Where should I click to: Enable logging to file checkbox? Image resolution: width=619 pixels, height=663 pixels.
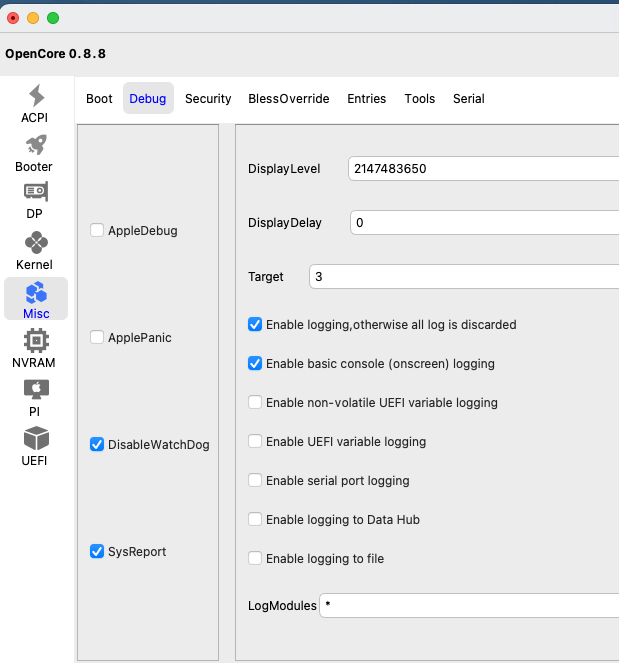point(256,559)
